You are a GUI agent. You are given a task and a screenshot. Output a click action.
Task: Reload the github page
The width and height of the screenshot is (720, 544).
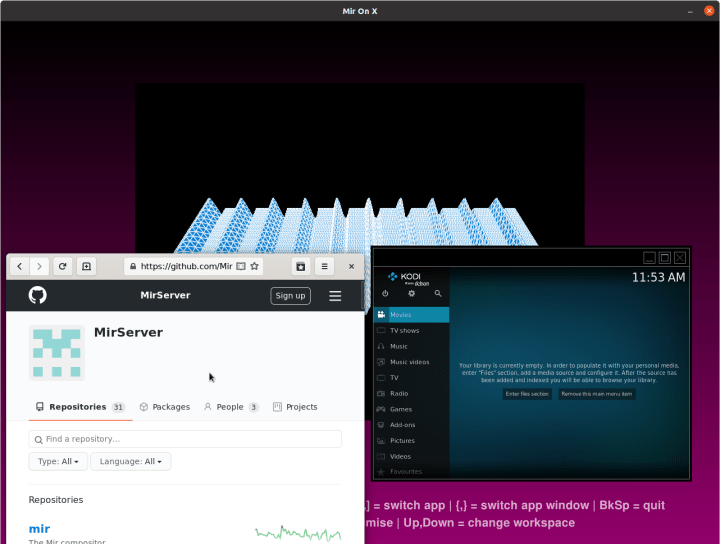(x=62, y=266)
